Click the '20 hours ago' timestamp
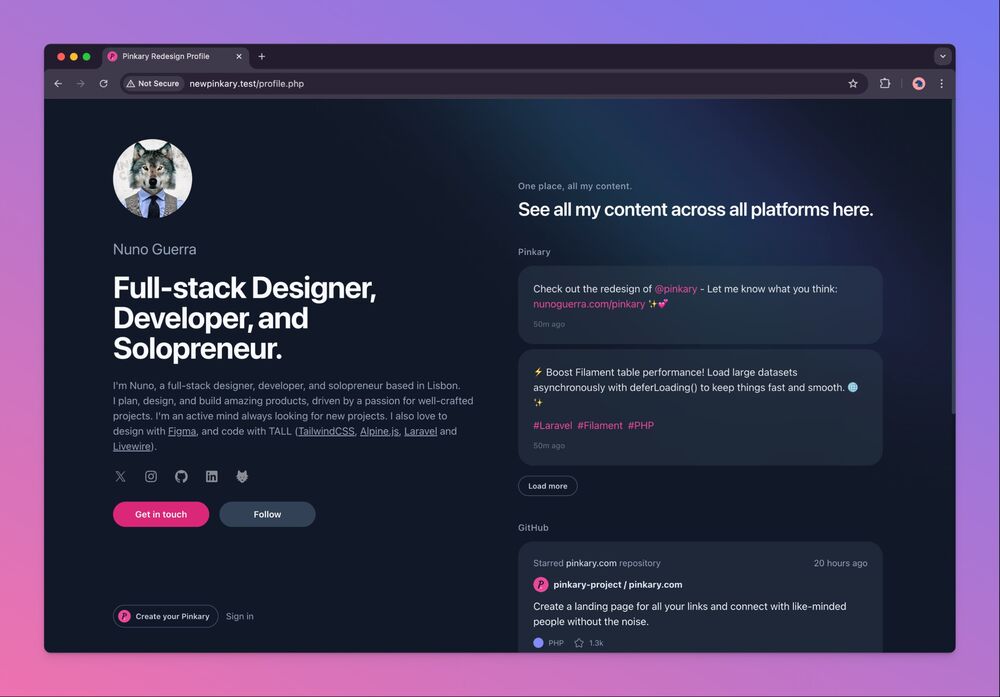1000x697 pixels. [840, 563]
